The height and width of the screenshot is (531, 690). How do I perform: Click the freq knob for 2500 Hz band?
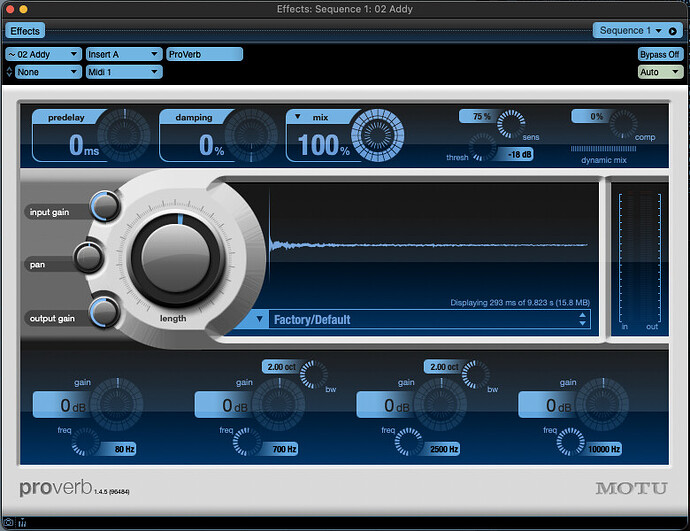(x=409, y=442)
